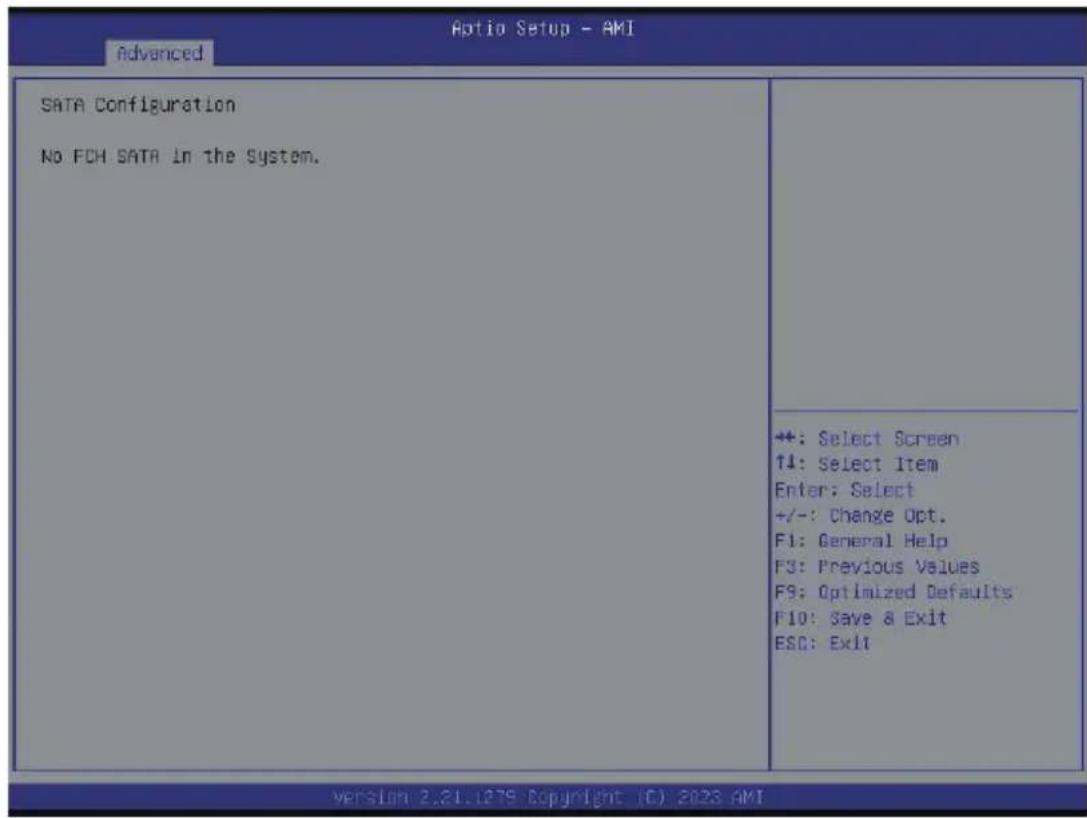The height and width of the screenshot is (818, 1087).
Task: Click the version copyright footer text
Action: coord(548,797)
